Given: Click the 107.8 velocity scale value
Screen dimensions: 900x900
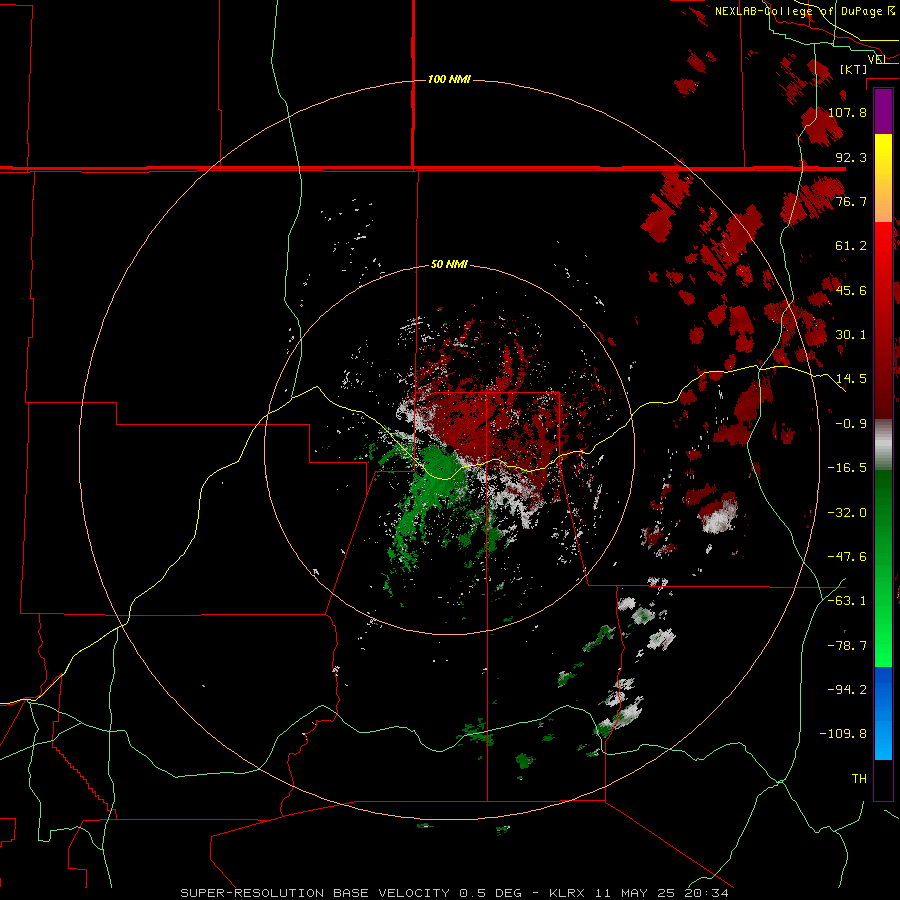Looking at the screenshot, I should (847, 112).
